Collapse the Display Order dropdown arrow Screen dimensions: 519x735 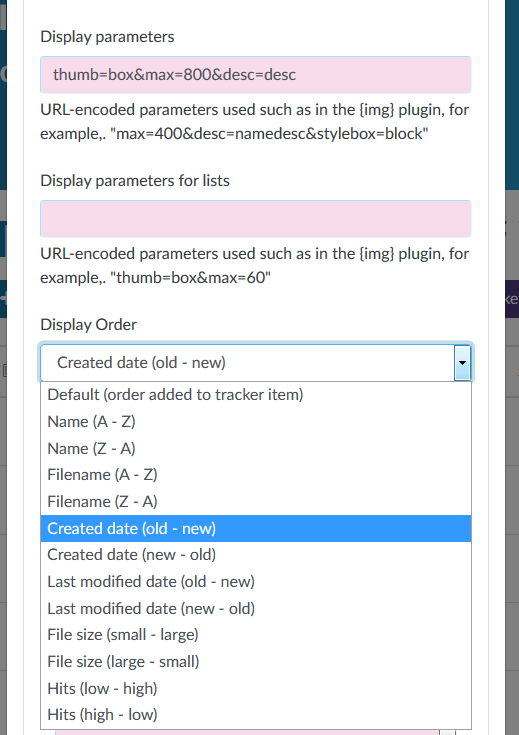coord(462,363)
